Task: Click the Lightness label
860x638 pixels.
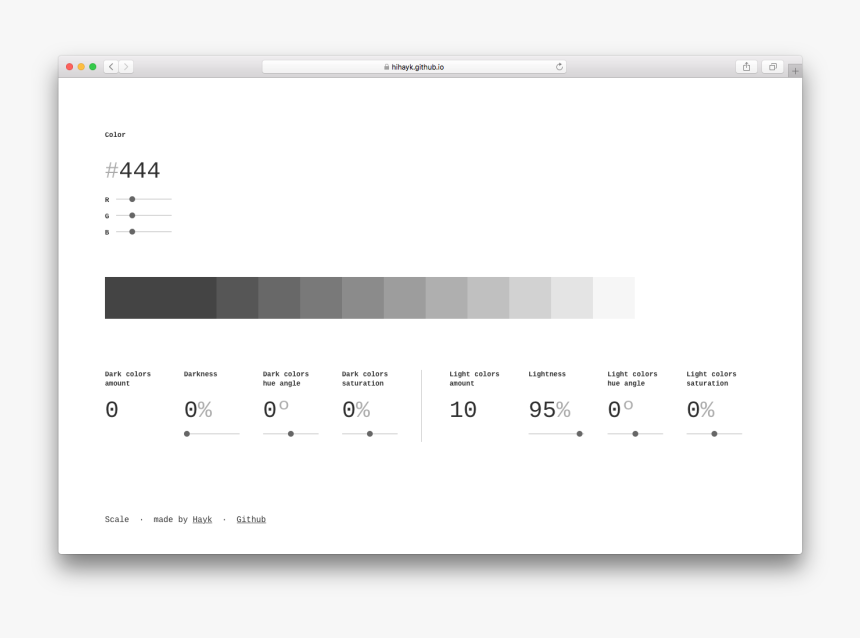Action: coord(547,374)
